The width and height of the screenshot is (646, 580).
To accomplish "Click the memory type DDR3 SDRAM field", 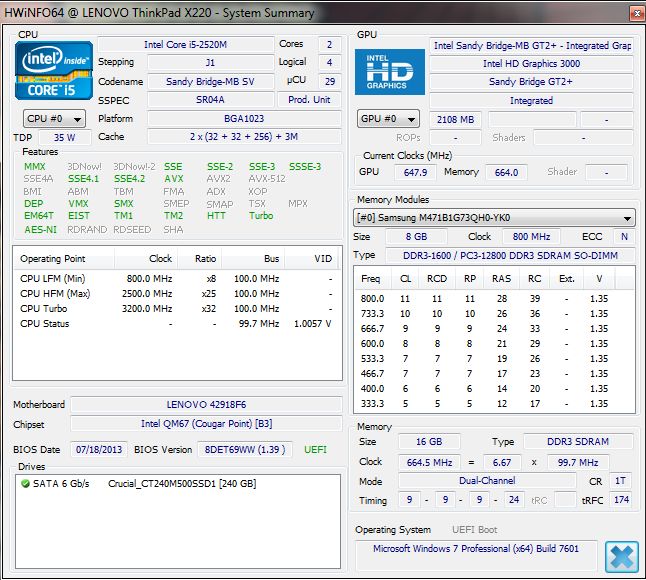I will 578,442.
